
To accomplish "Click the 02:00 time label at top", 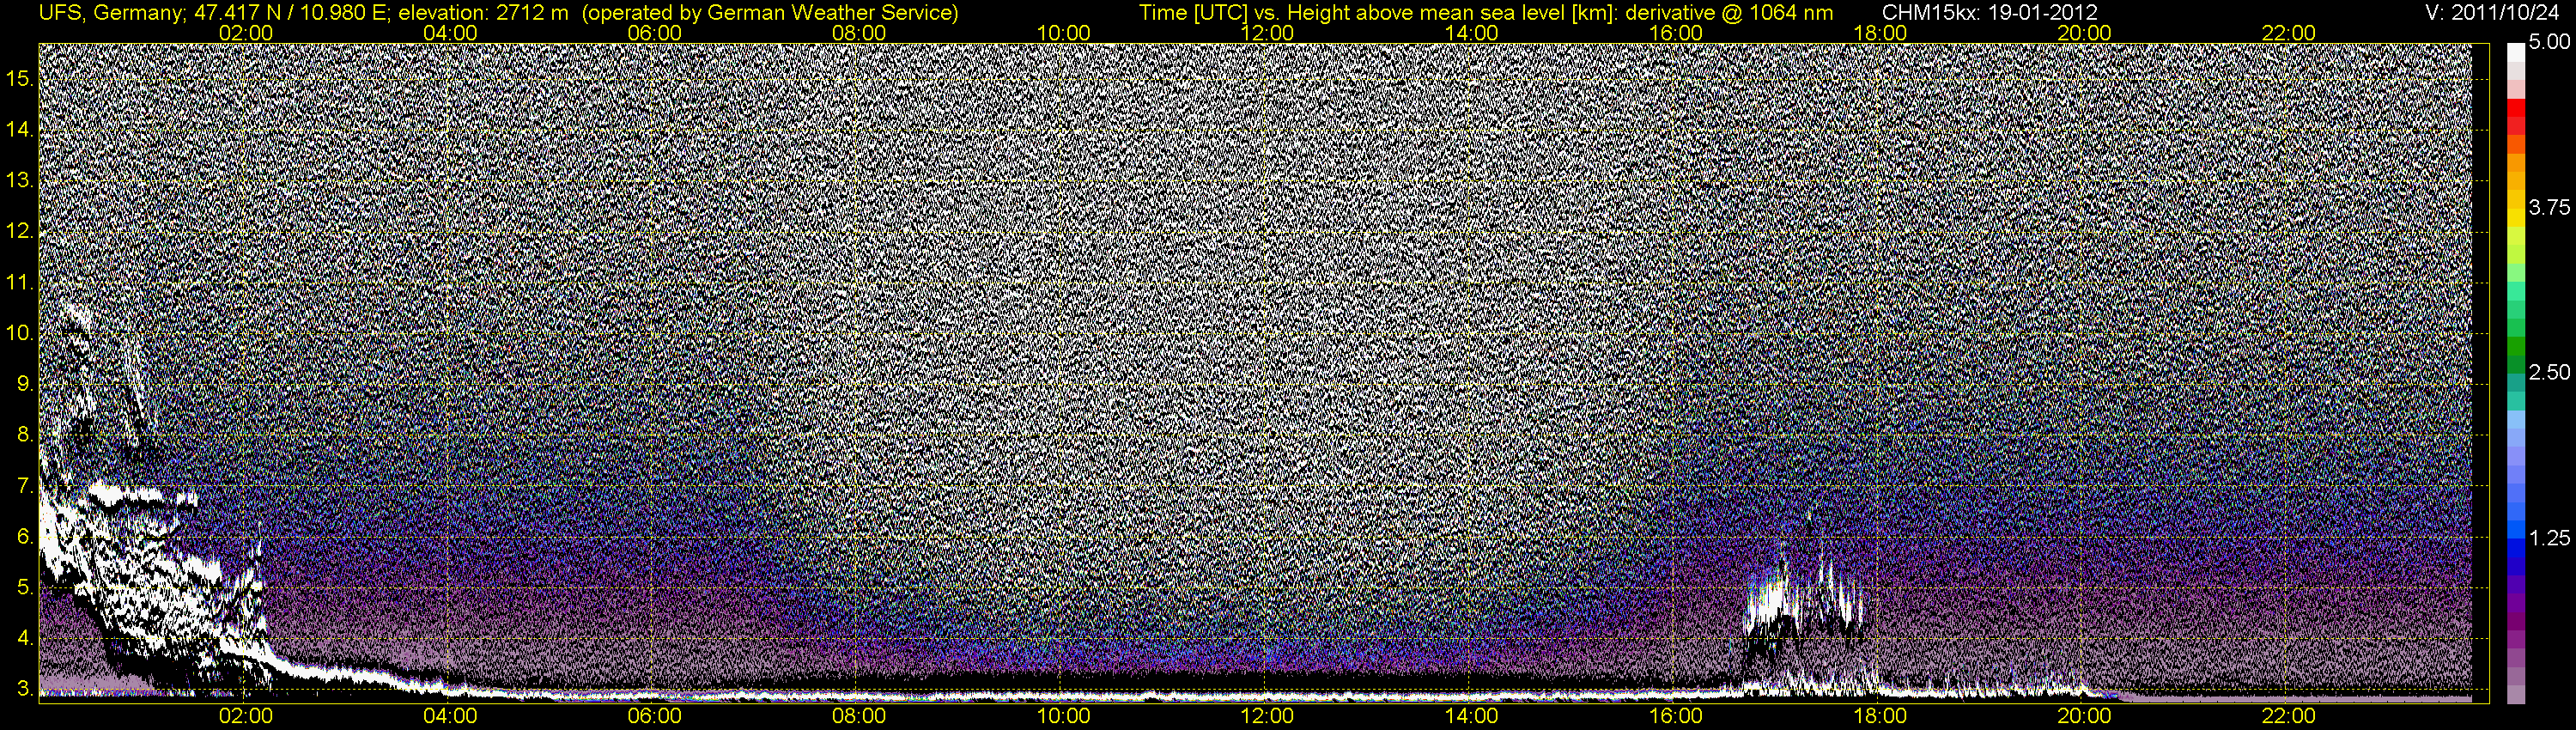I will [245, 33].
